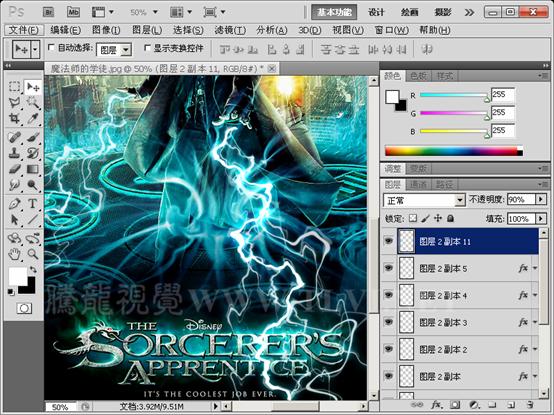The image size is (554, 415).
Task: Select the 3D Camera Orbit tool
Action: pos(33,238)
